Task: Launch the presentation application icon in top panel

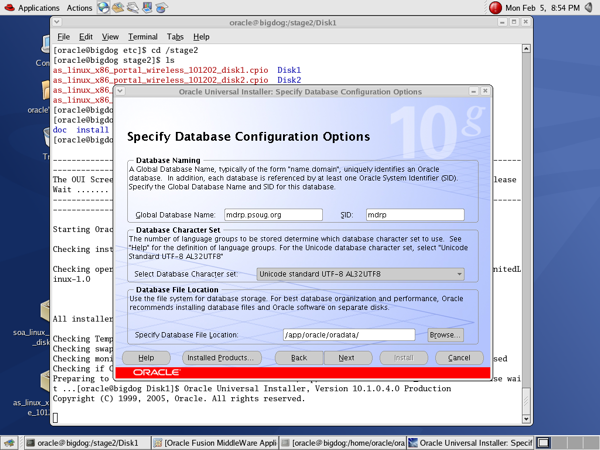Action: pyautogui.click(x=147, y=7)
